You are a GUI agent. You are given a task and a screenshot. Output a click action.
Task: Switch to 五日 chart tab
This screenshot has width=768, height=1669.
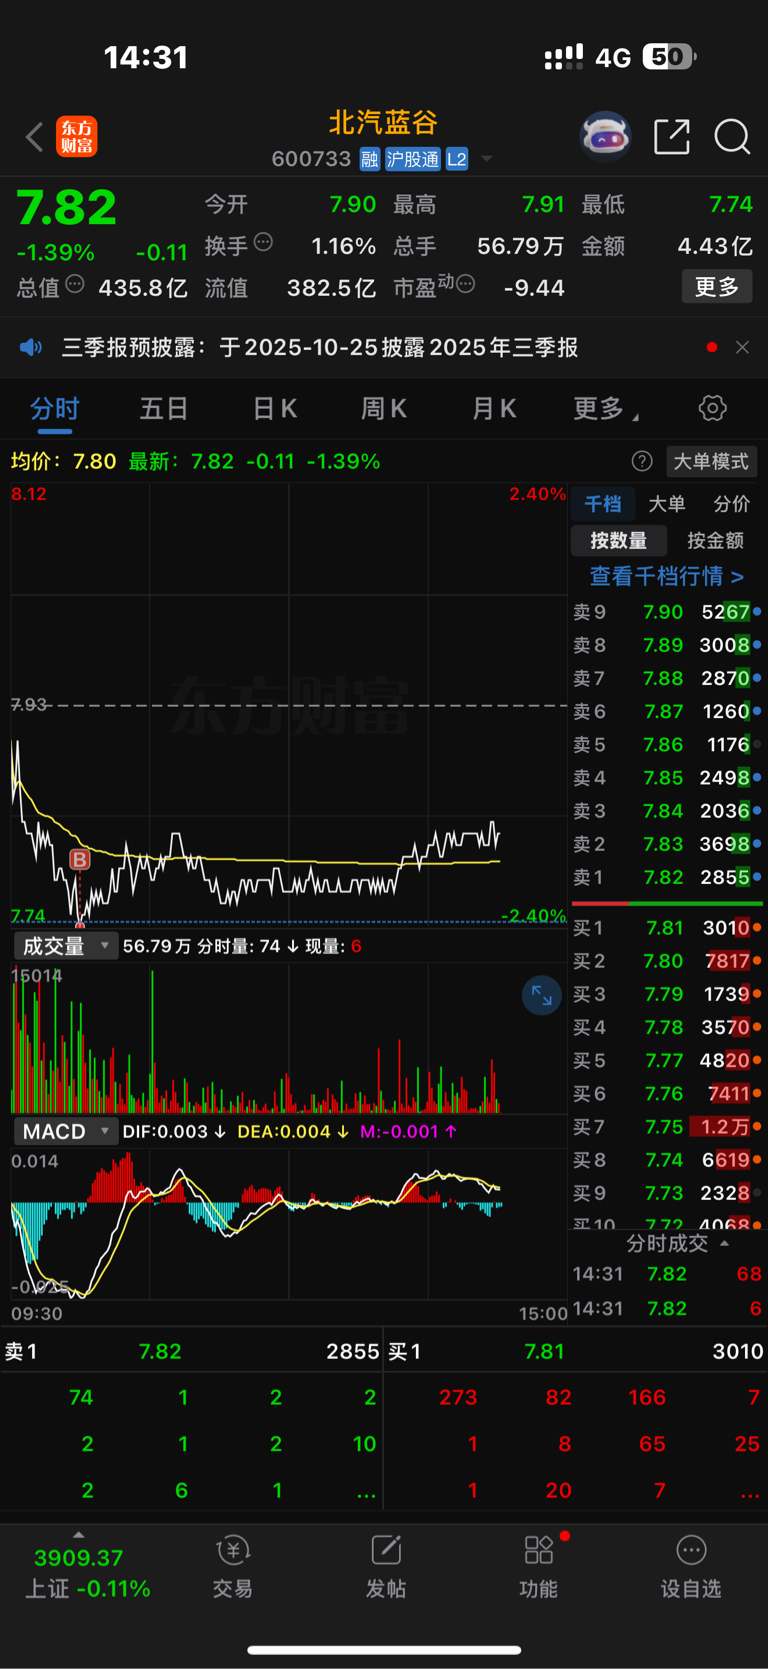click(165, 409)
